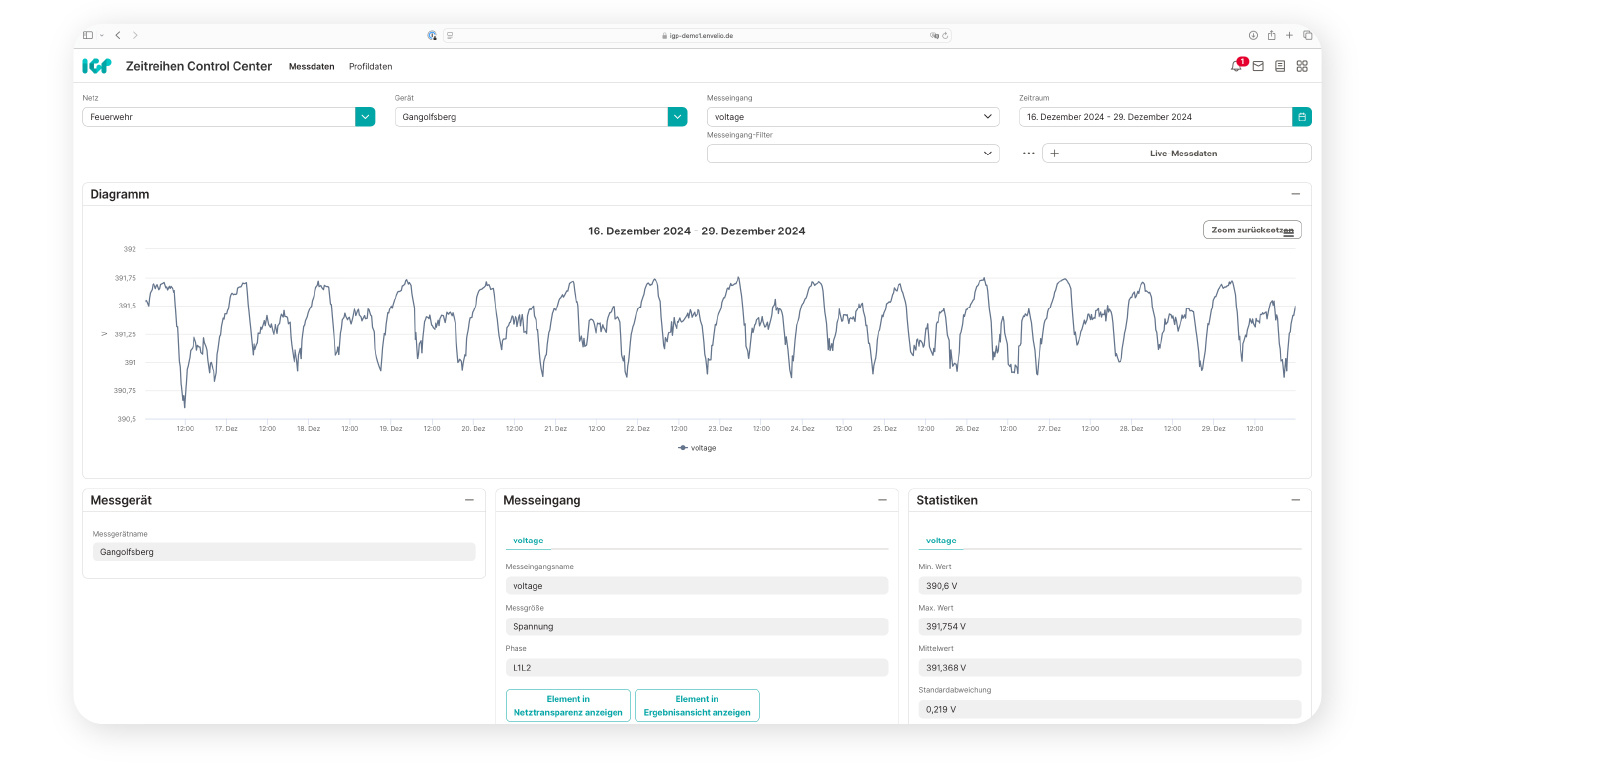The image size is (1600, 774).
Task: Click the reader view icon in address bar
Action: click(450, 35)
